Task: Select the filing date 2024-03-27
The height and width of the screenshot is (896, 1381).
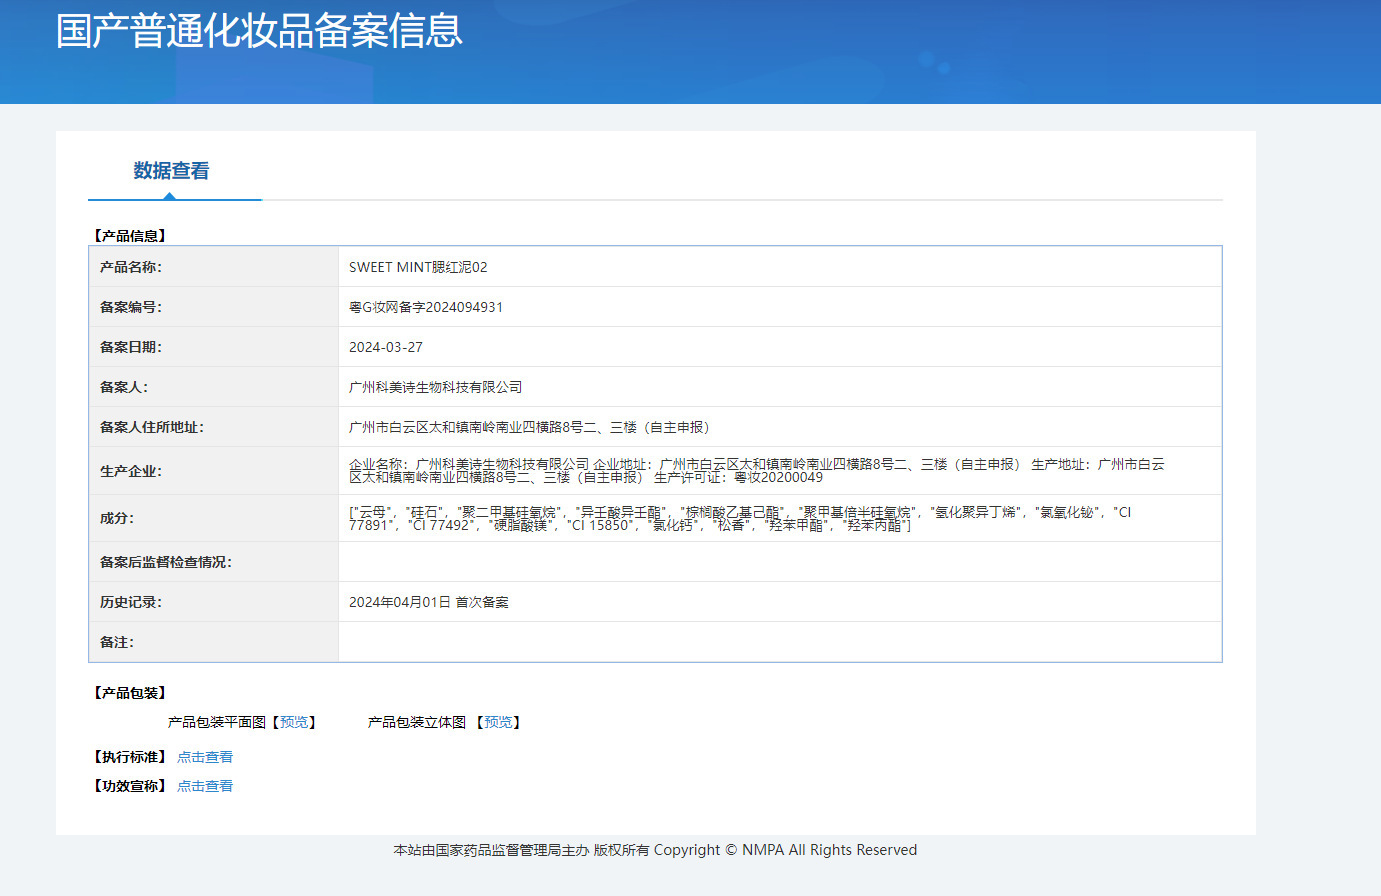Action: point(386,347)
